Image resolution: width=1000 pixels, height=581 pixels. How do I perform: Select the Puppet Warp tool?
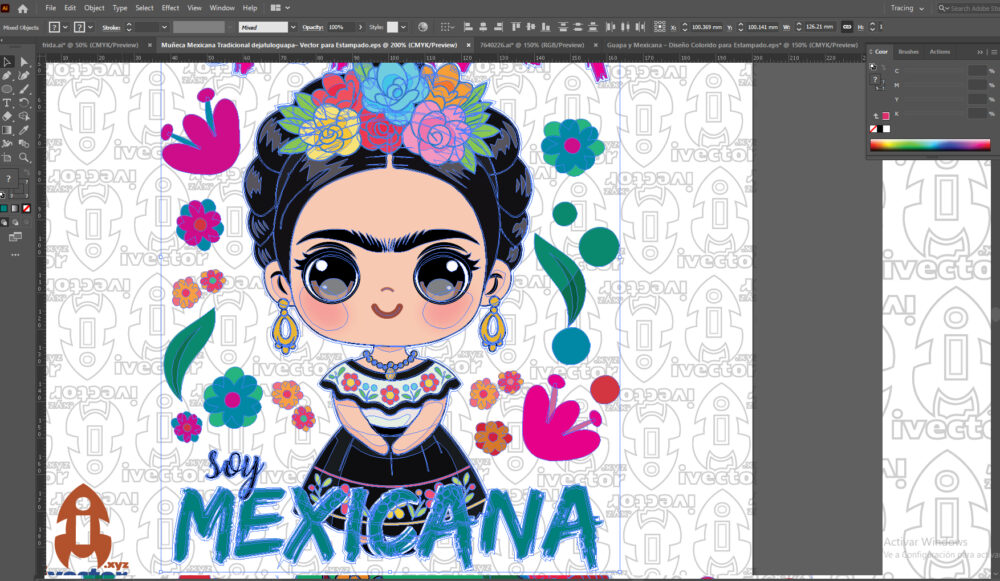7,143
